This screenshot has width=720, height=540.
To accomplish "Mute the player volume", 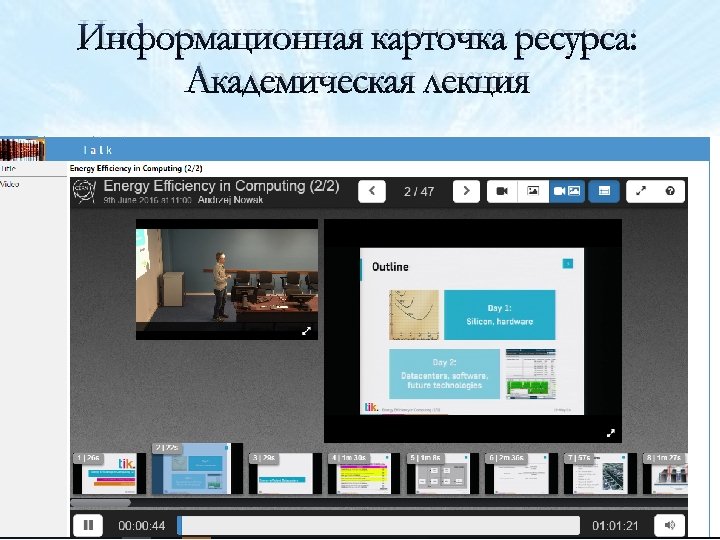I will 669,525.
